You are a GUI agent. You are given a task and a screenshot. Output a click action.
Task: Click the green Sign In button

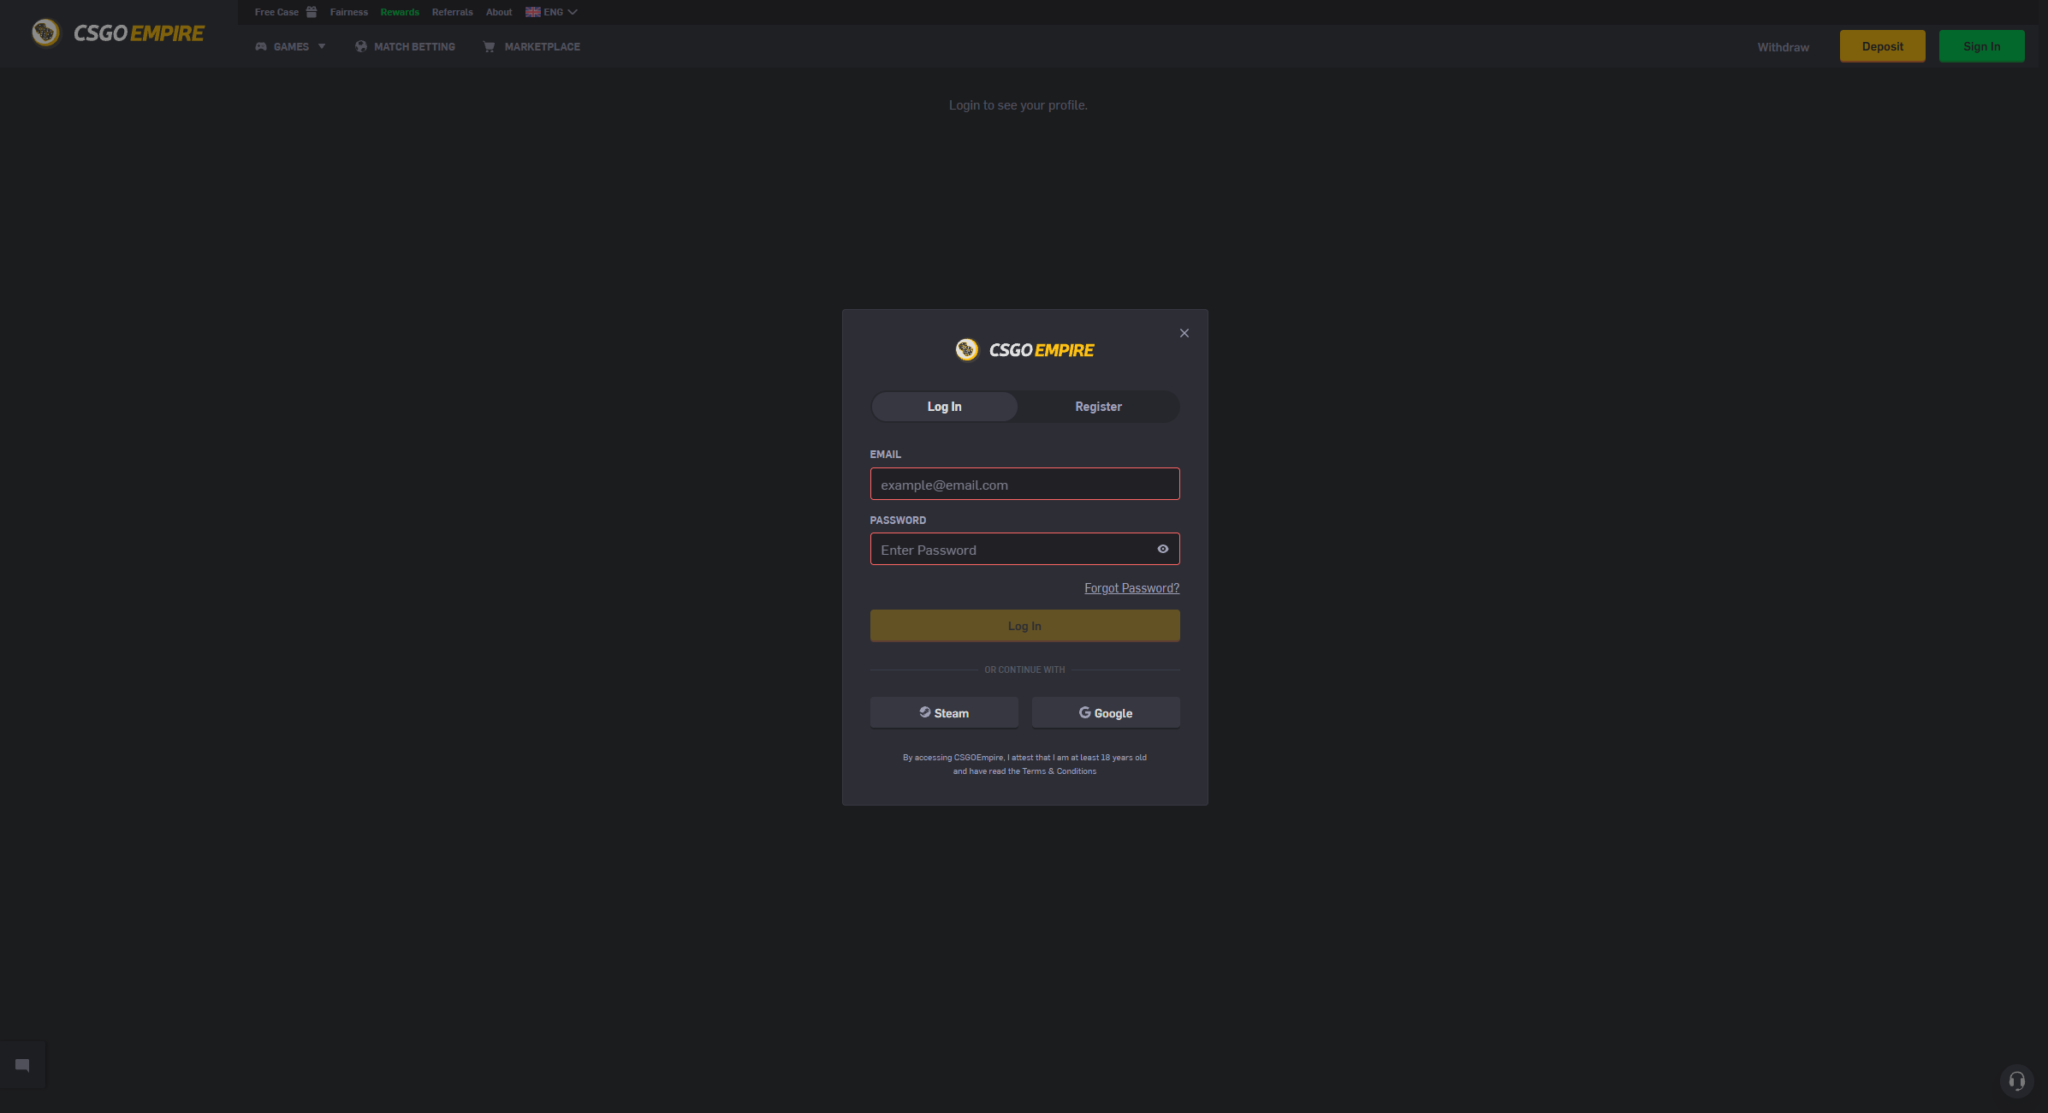1981,46
